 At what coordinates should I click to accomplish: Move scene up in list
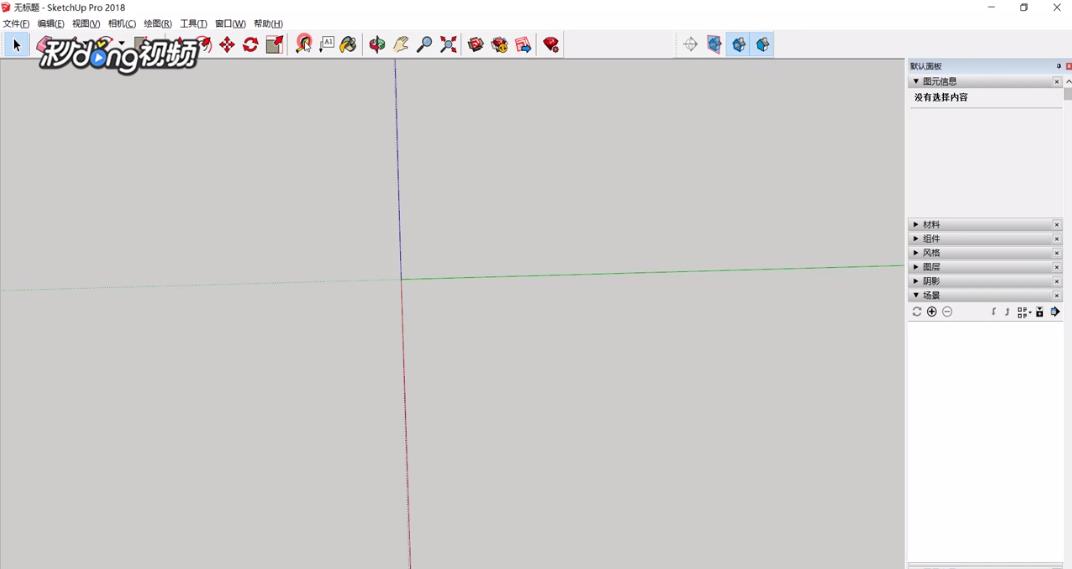pyautogui.click(x=994, y=312)
